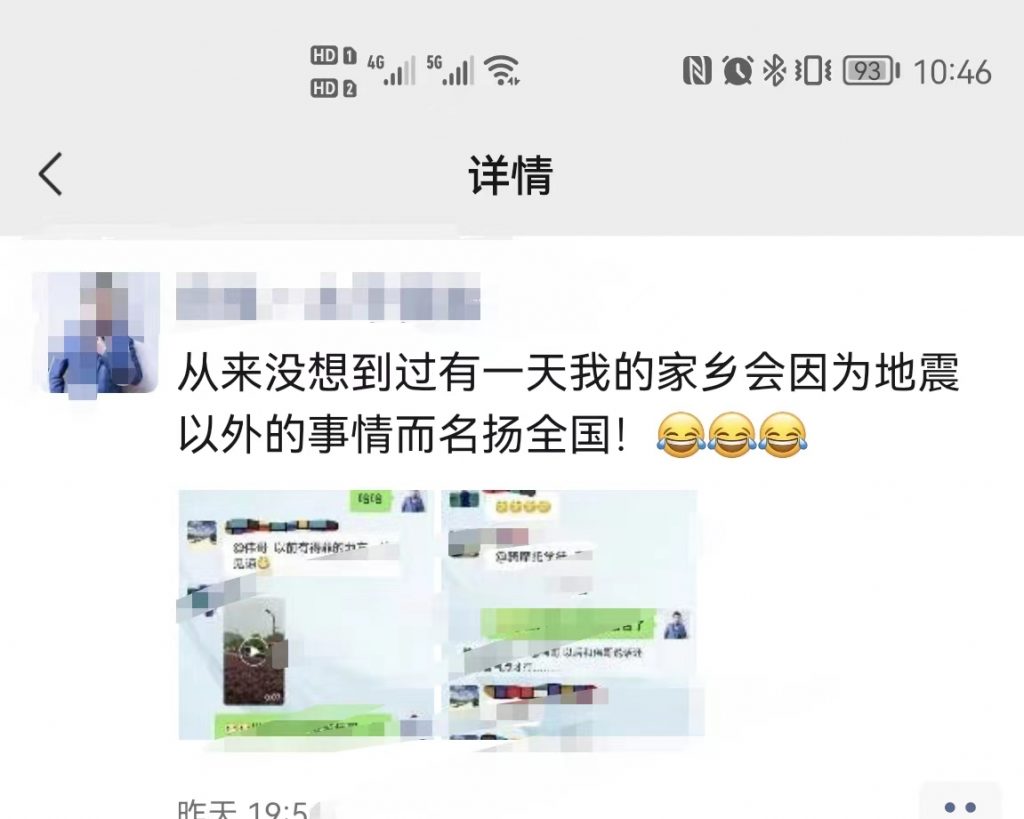Viewport: 1024px width, 819px height.
Task: Open the left chat screenshot image
Action: tap(306, 615)
